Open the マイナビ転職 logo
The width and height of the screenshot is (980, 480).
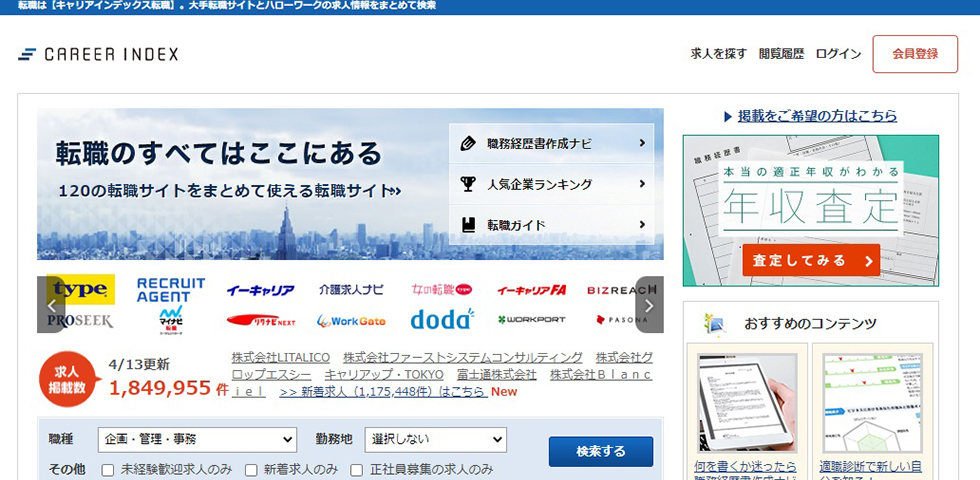pyautogui.click(x=171, y=321)
